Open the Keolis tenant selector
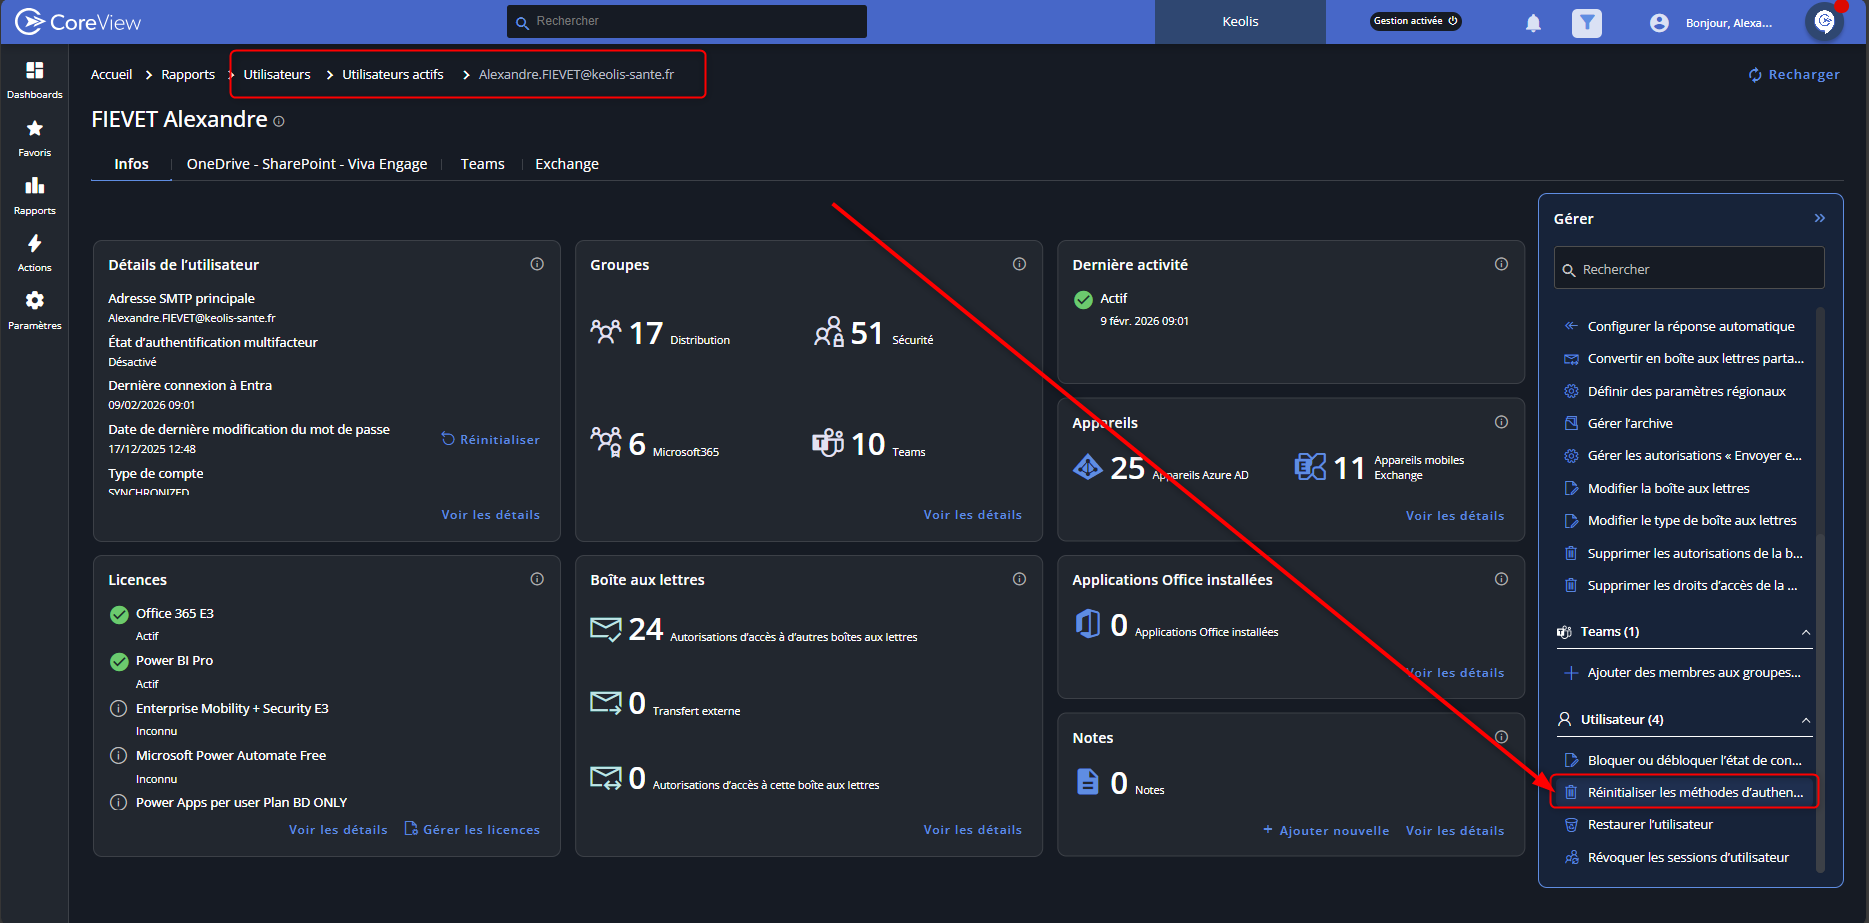Image resolution: width=1869 pixels, height=923 pixels. click(1240, 22)
